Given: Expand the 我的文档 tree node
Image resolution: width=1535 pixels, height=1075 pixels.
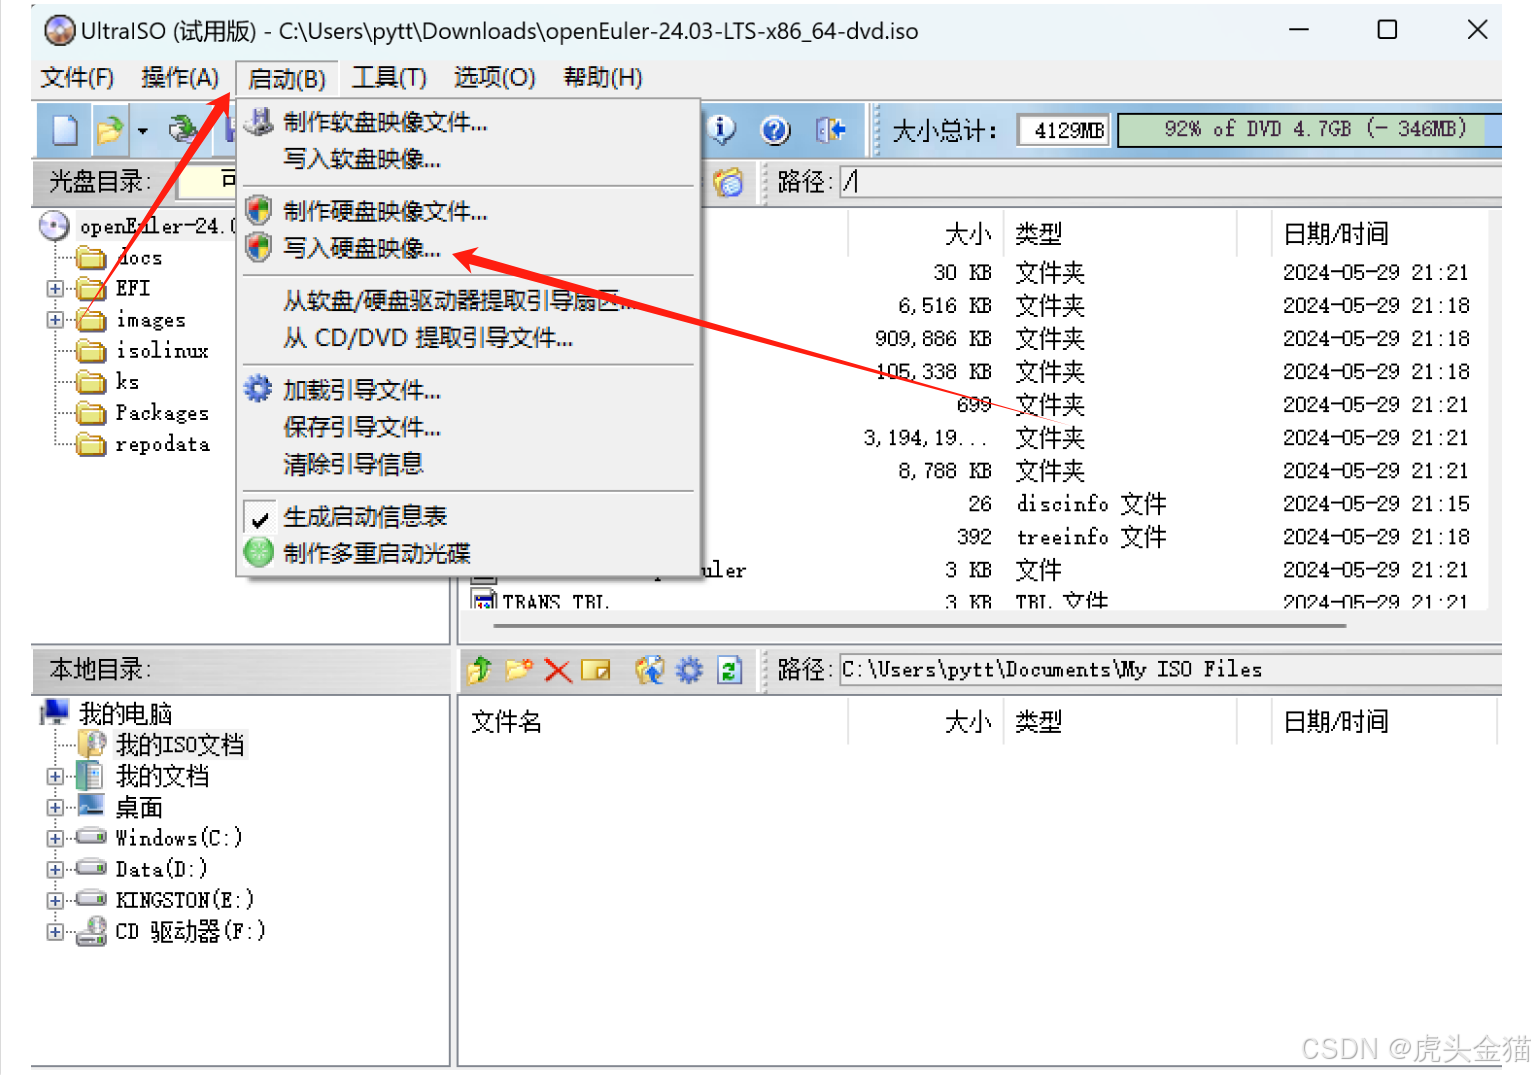Looking at the screenshot, I should 55,776.
